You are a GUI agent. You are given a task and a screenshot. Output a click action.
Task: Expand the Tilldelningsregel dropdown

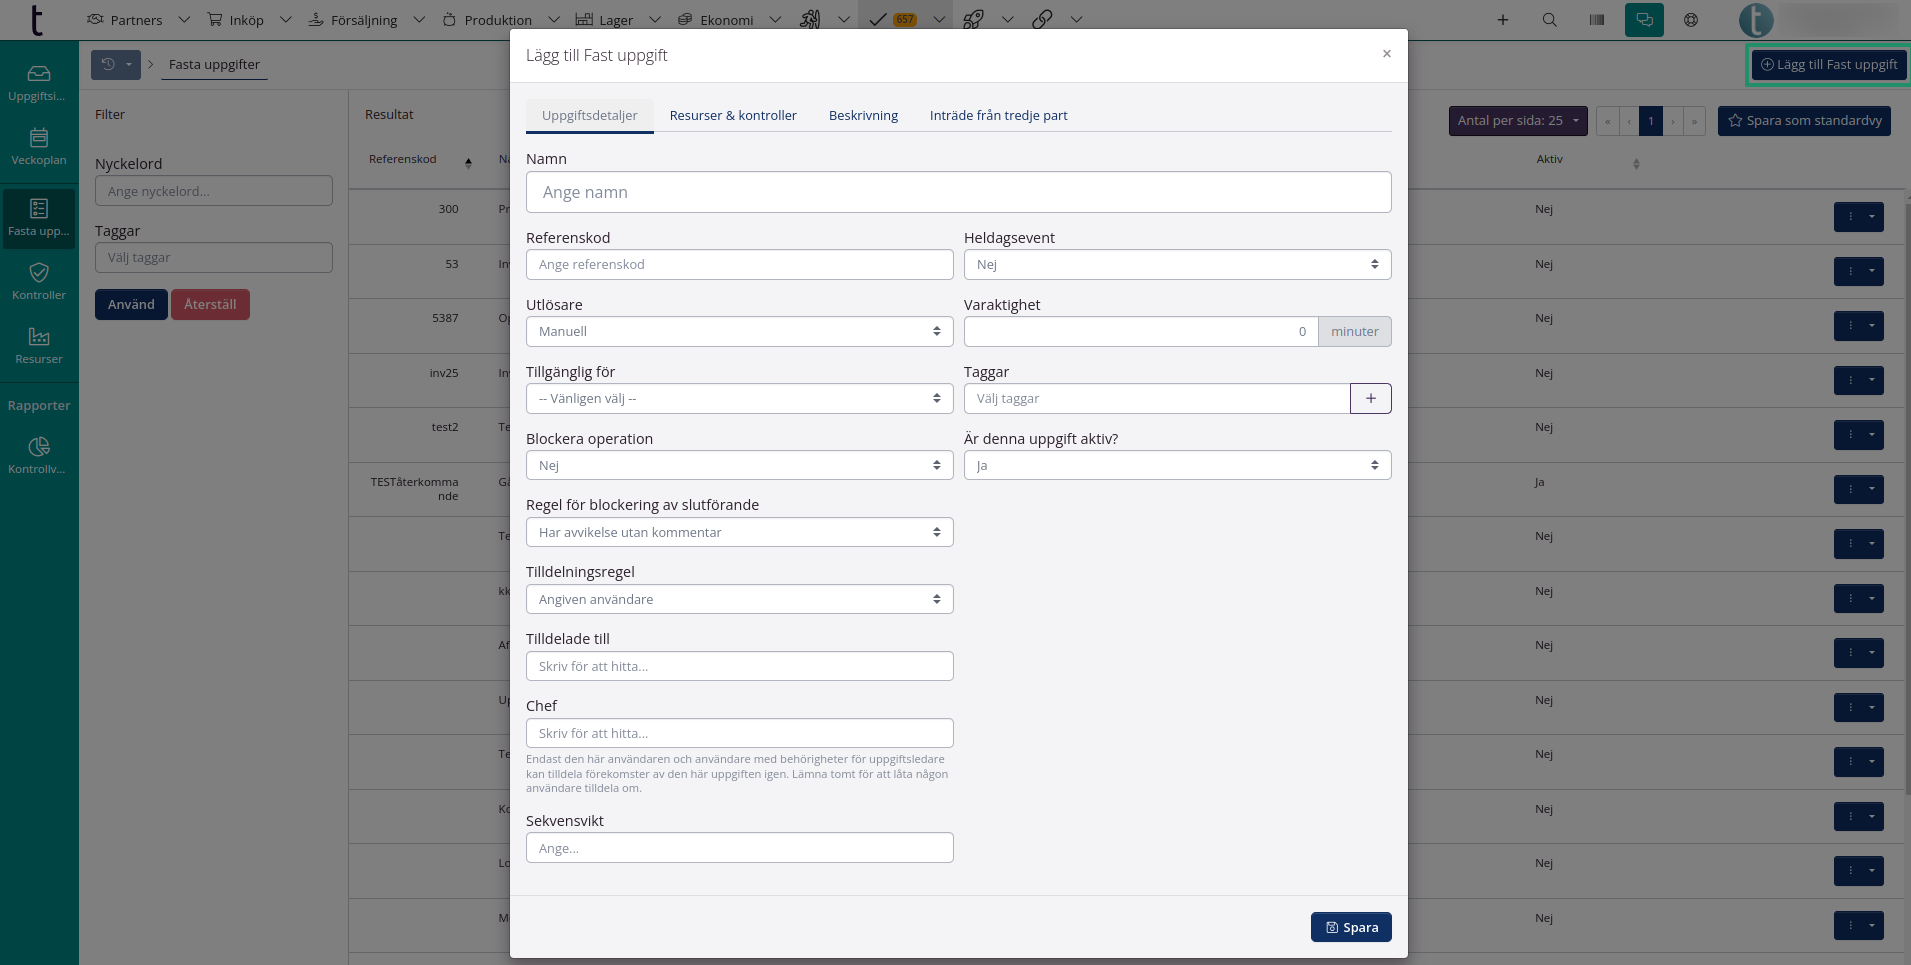[739, 600]
